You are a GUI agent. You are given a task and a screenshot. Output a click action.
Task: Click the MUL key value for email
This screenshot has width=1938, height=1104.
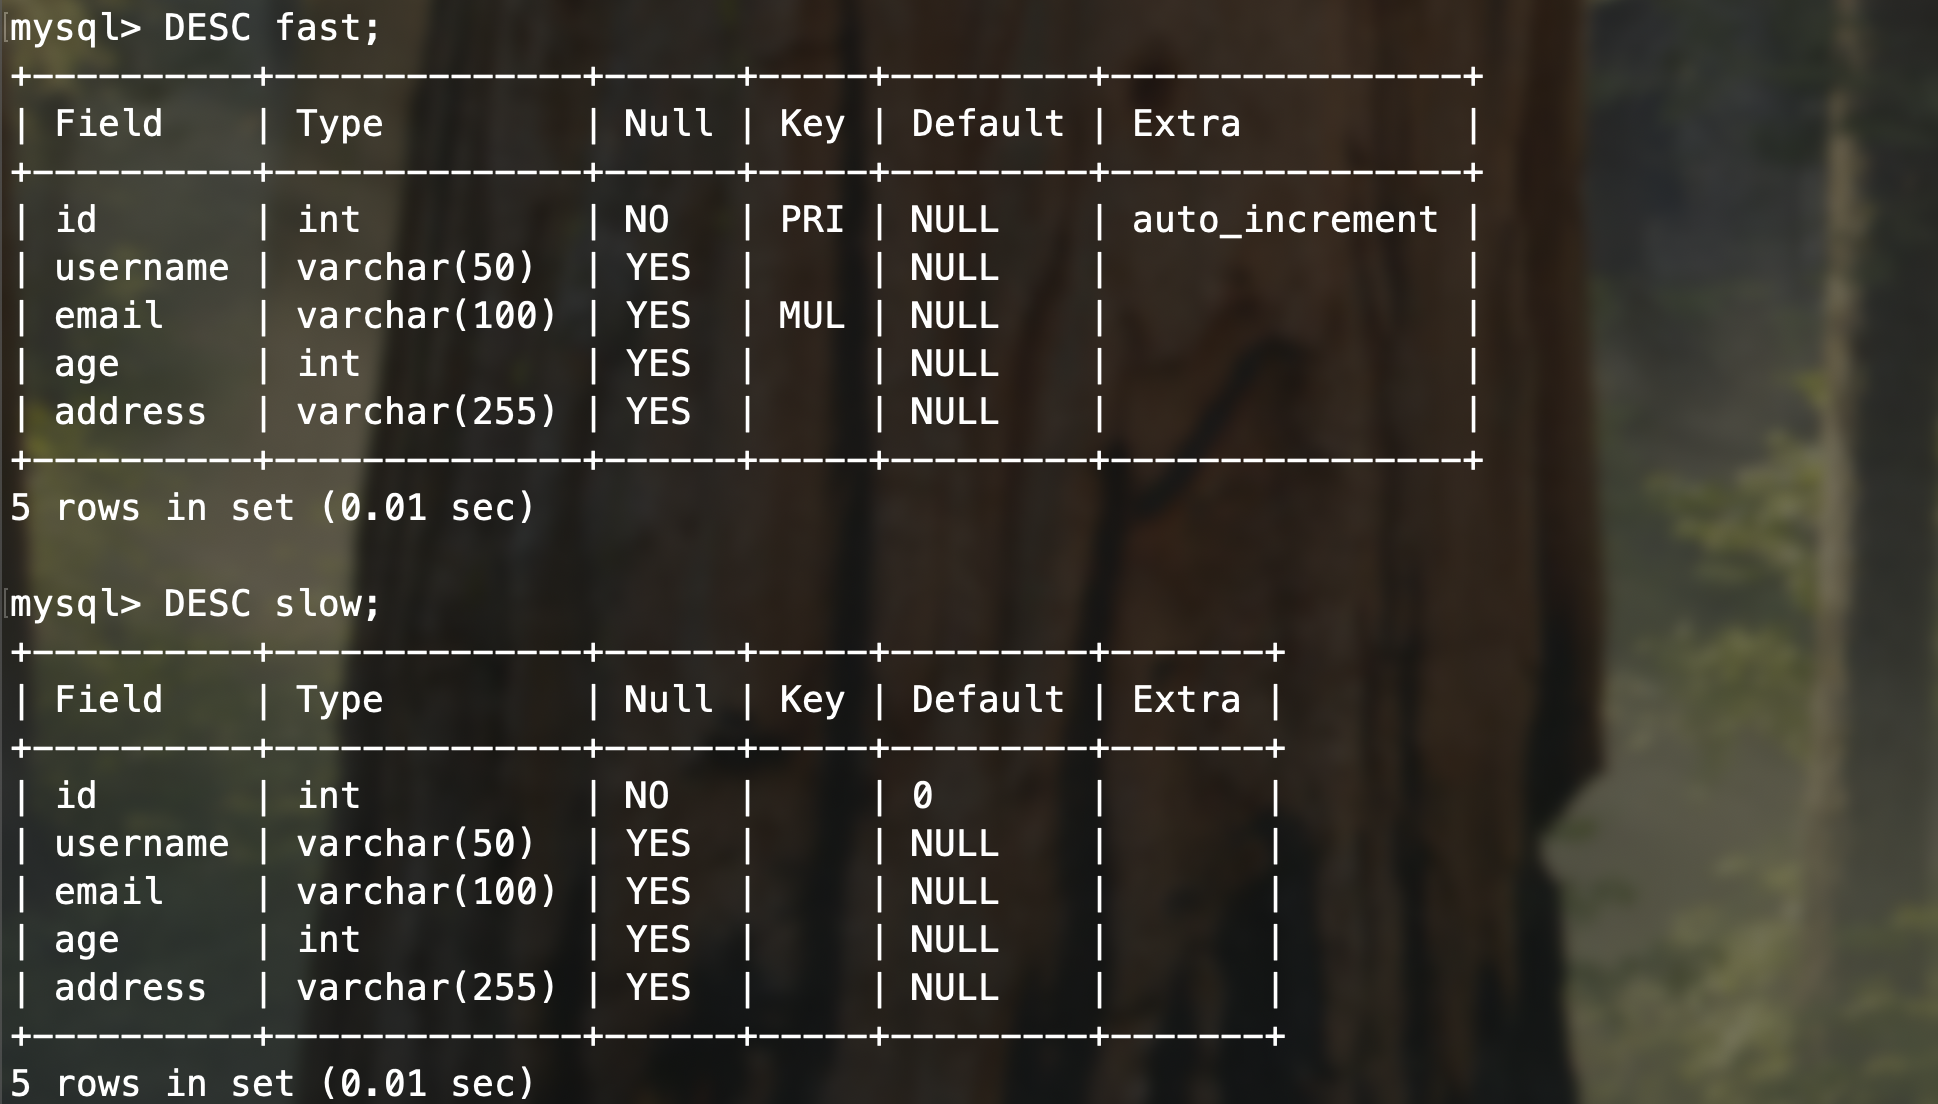(x=812, y=316)
